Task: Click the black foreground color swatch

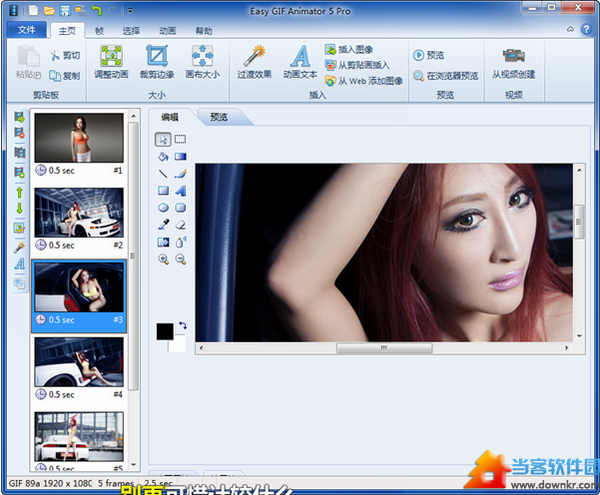Action: click(165, 332)
